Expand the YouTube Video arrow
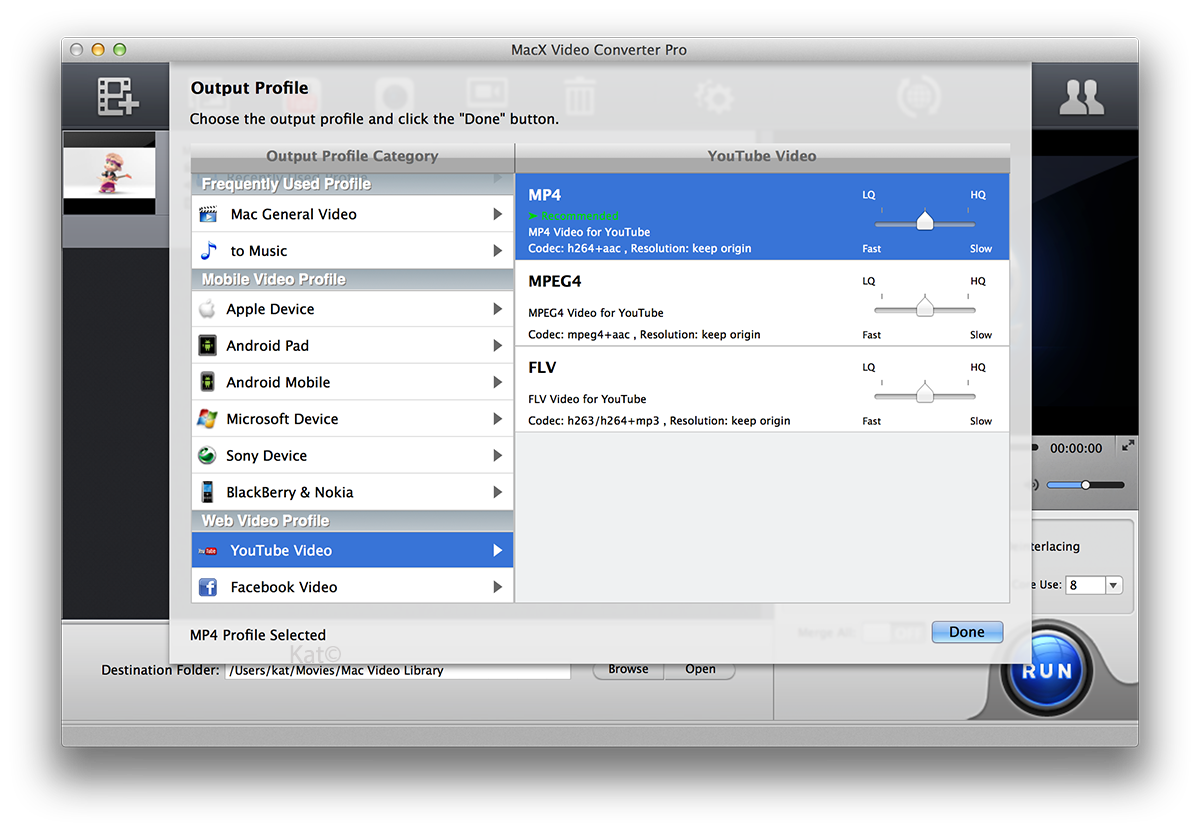This screenshot has width=1200, height=832. pyautogui.click(x=497, y=551)
